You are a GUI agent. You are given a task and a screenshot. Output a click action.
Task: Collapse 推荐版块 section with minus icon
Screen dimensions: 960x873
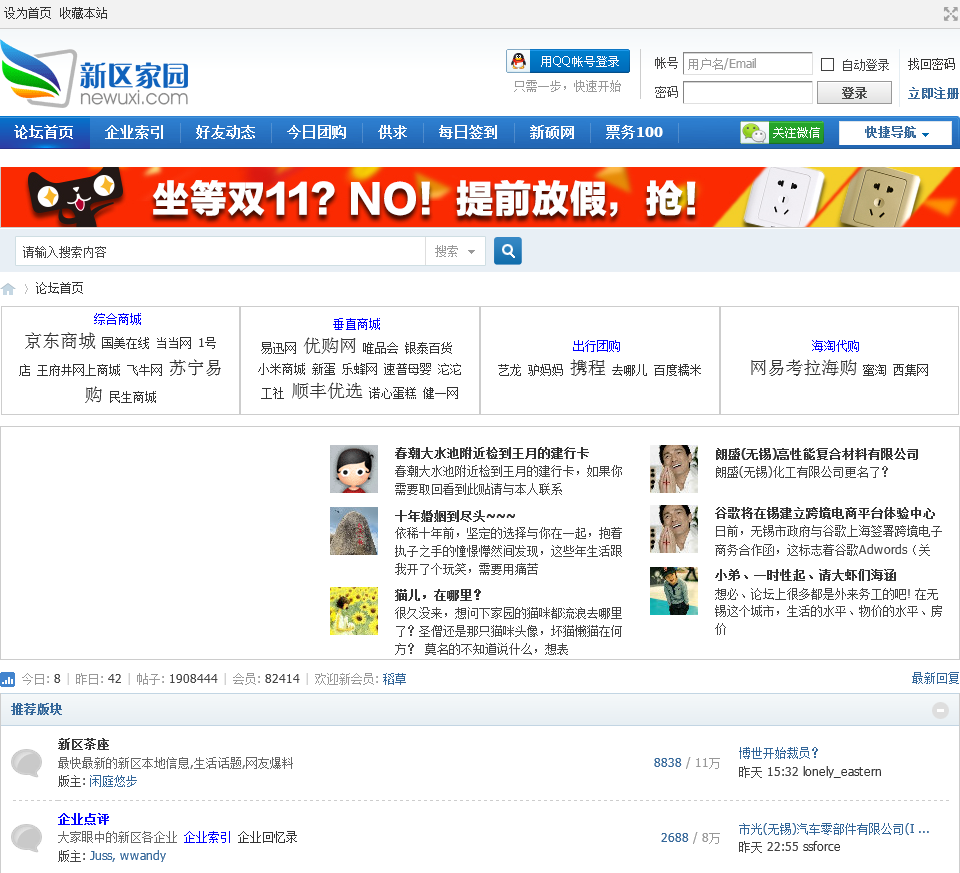pyautogui.click(x=940, y=710)
